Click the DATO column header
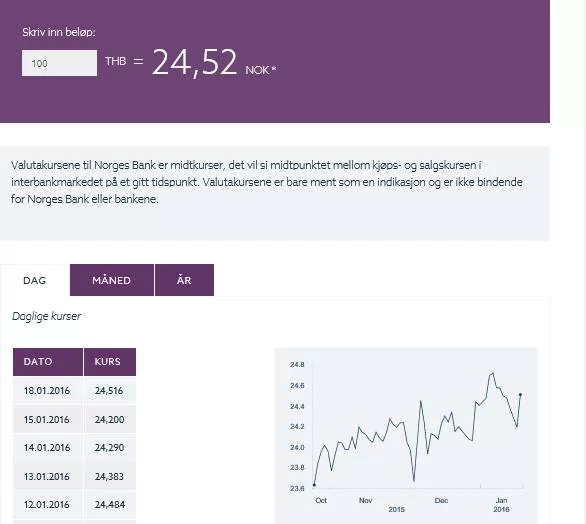Image resolution: width=586 pixels, height=524 pixels. [48, 362]
